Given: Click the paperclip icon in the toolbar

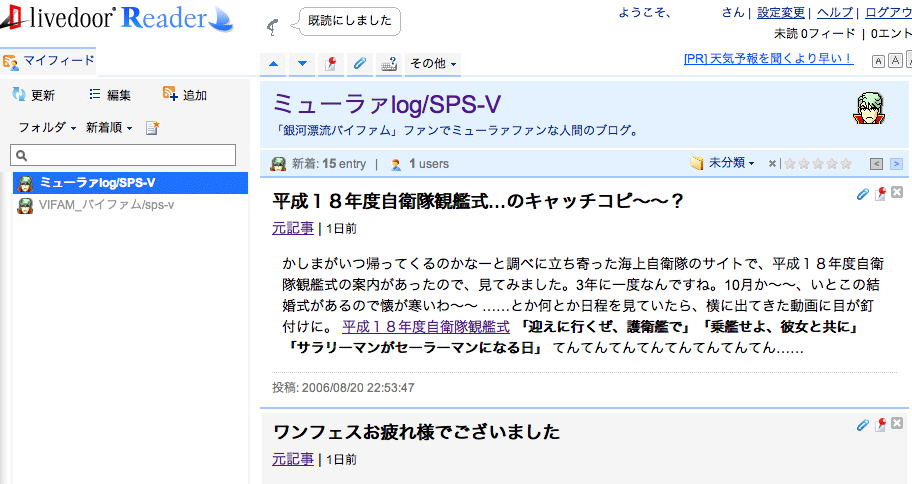Looking at the screenshot, I should 360,64.
